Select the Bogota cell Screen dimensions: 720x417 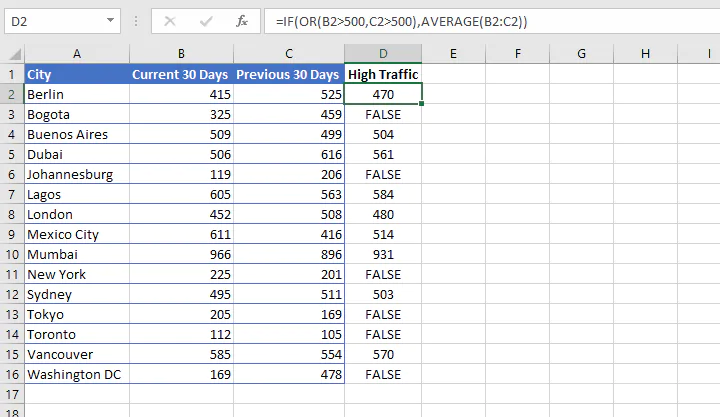(77, 114)
